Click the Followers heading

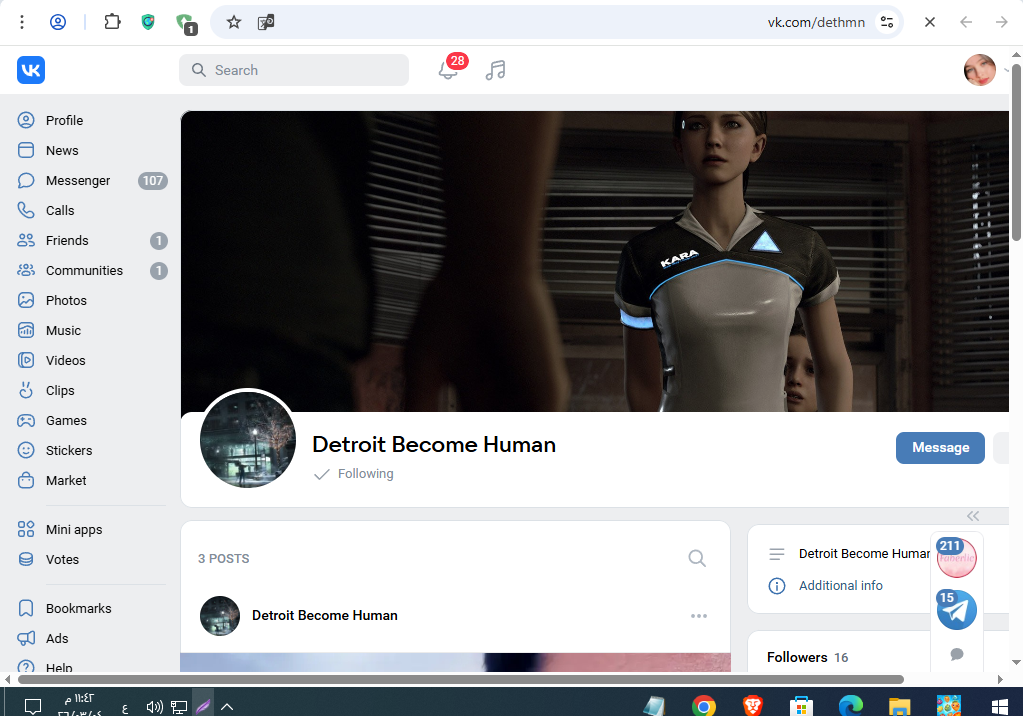click(797, 657)
